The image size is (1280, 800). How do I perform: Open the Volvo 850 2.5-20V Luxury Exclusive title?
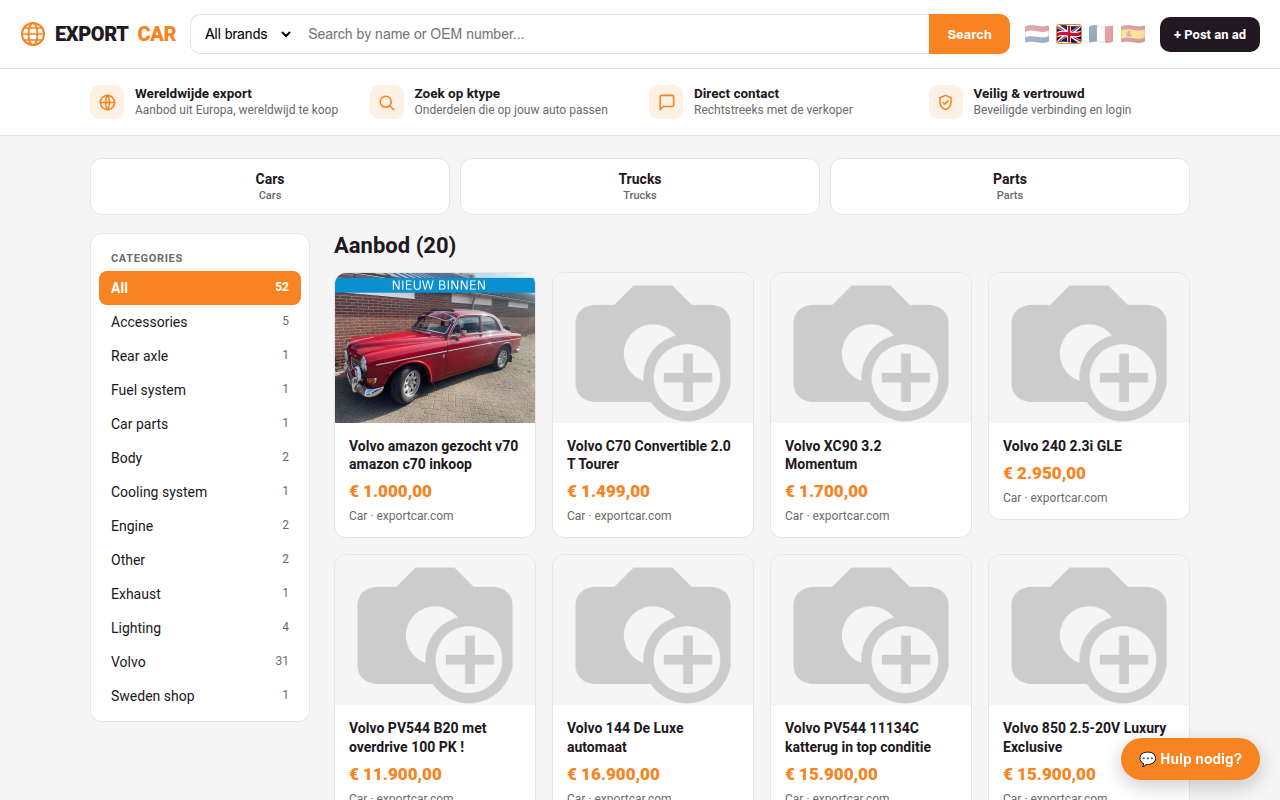pos(1085,737)
